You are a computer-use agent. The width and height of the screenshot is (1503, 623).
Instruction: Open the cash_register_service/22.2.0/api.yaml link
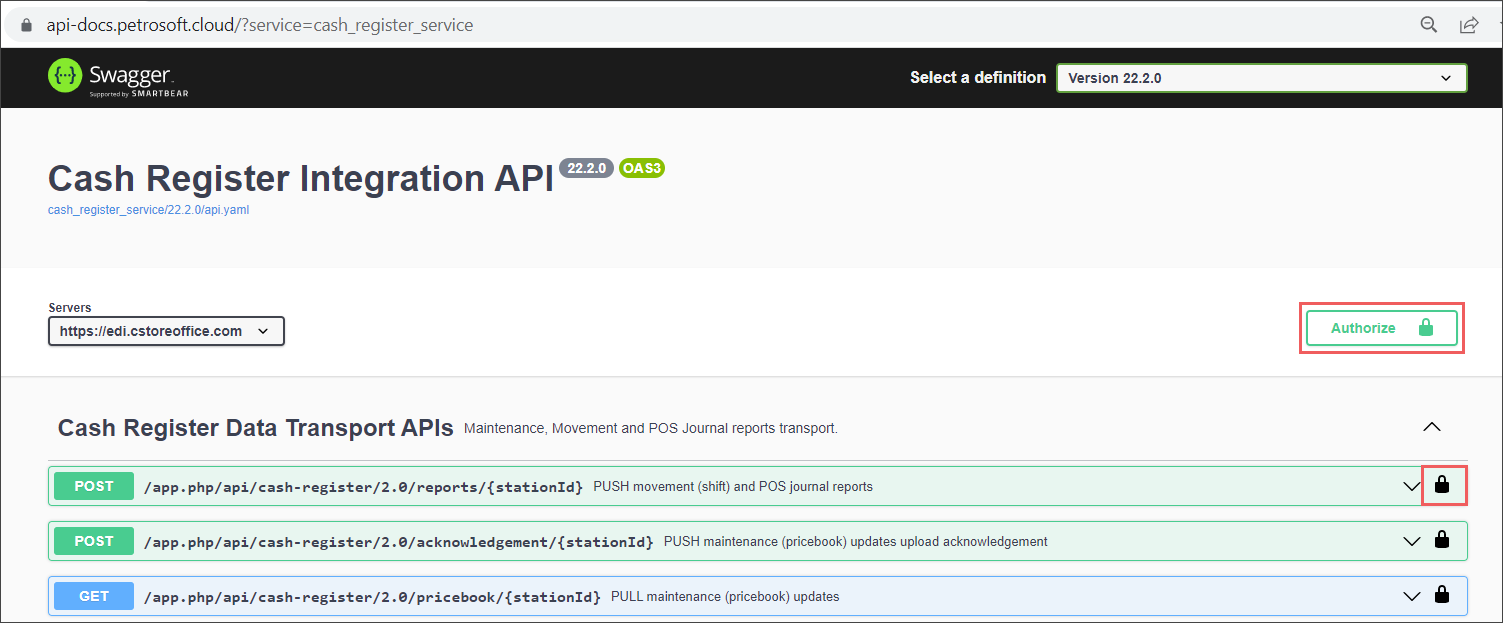click(x=148, y=209)
